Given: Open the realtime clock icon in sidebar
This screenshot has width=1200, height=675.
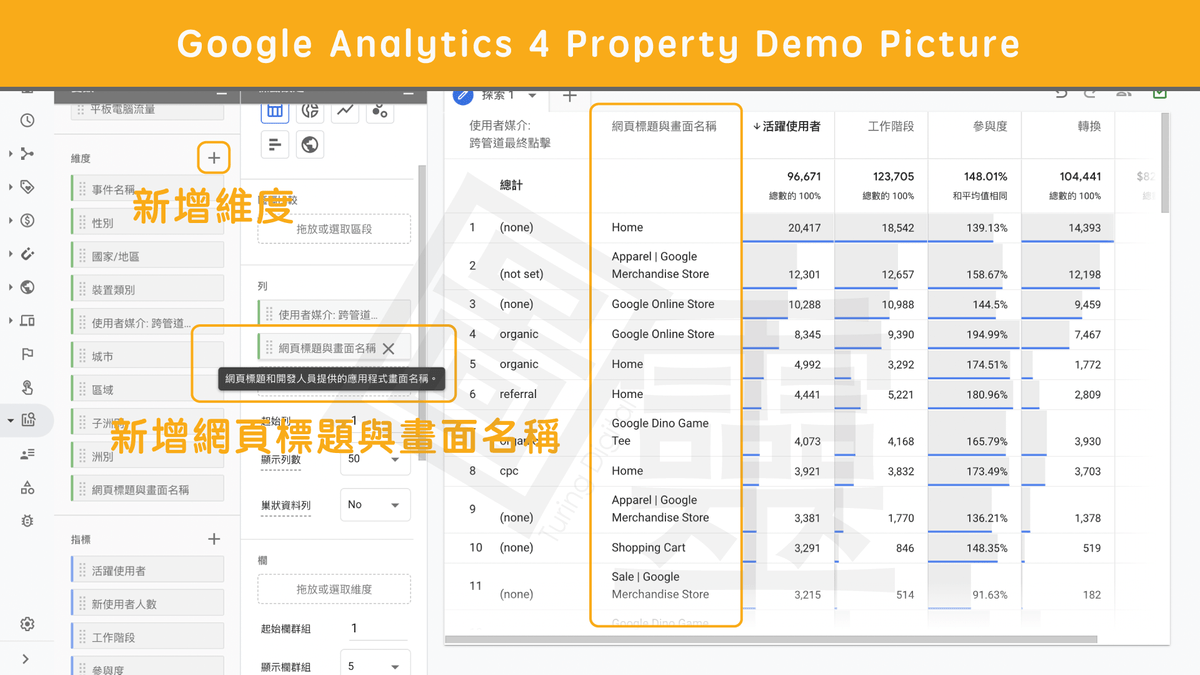Looking at the screenshot, I should (27, 120).
